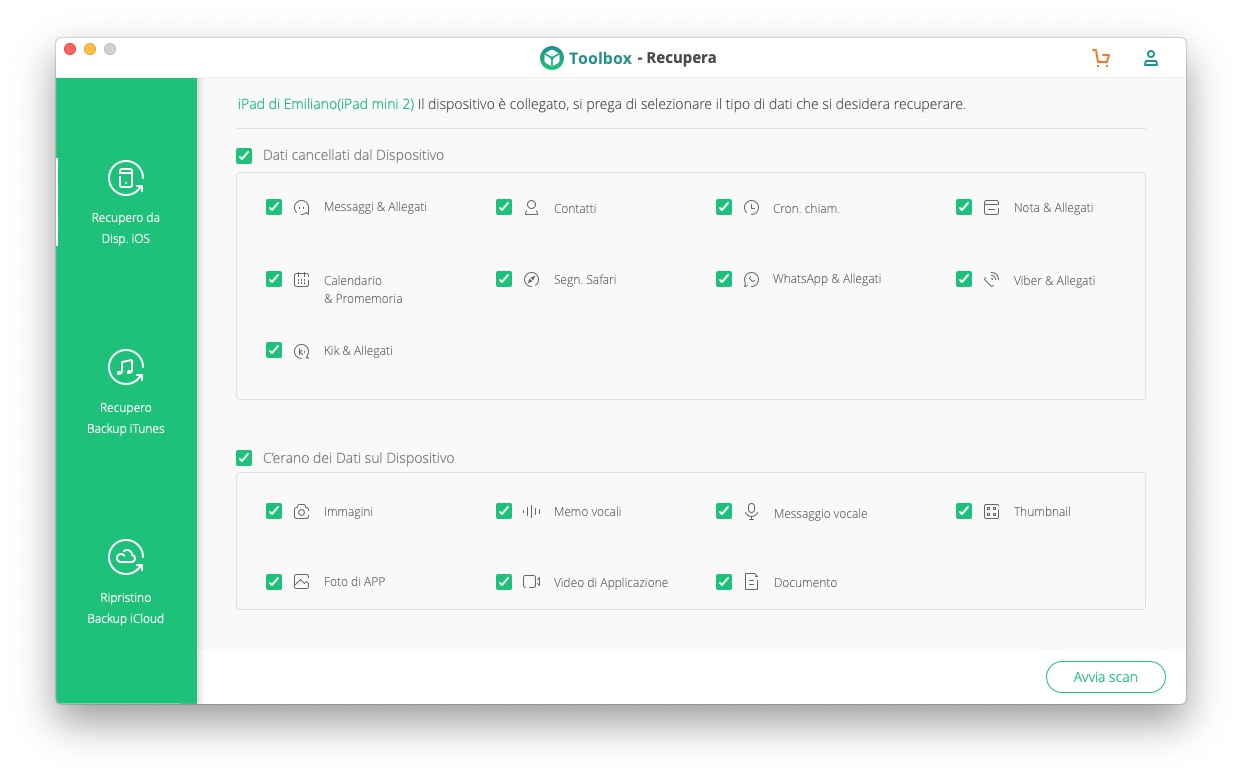Click the Memo vocali waveform icon
The image size is (1242, 778).
pyautogui.click(x=532, y=511)
